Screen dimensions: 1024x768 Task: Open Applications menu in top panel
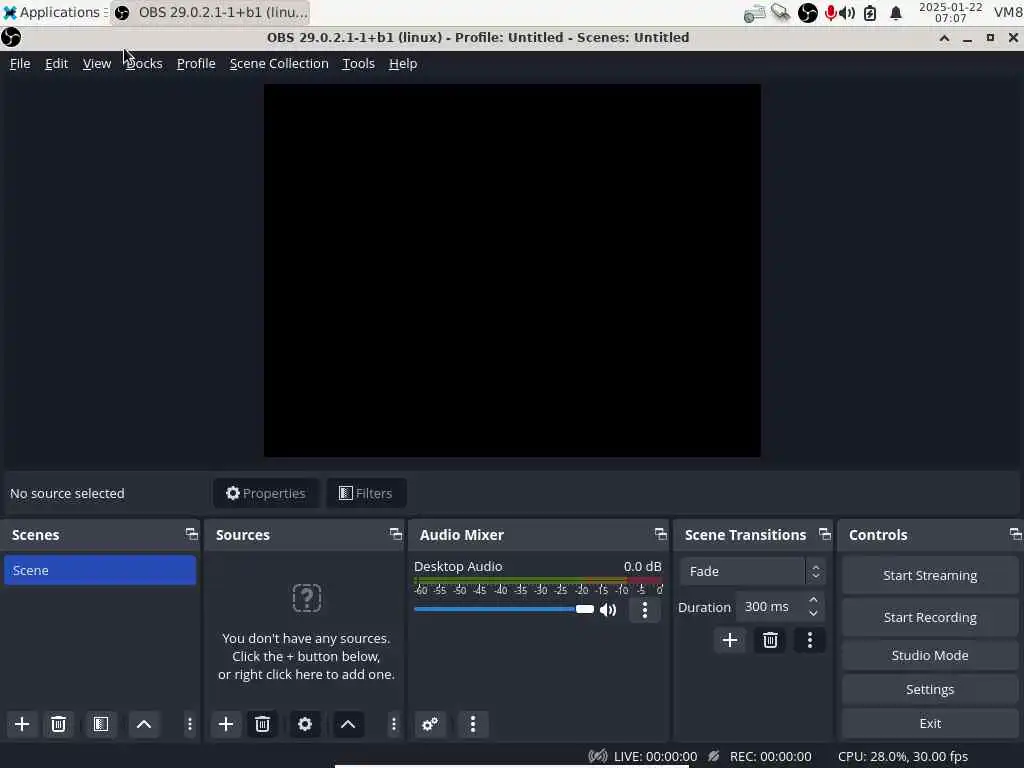pyautogui.click(x=53, y=12)
